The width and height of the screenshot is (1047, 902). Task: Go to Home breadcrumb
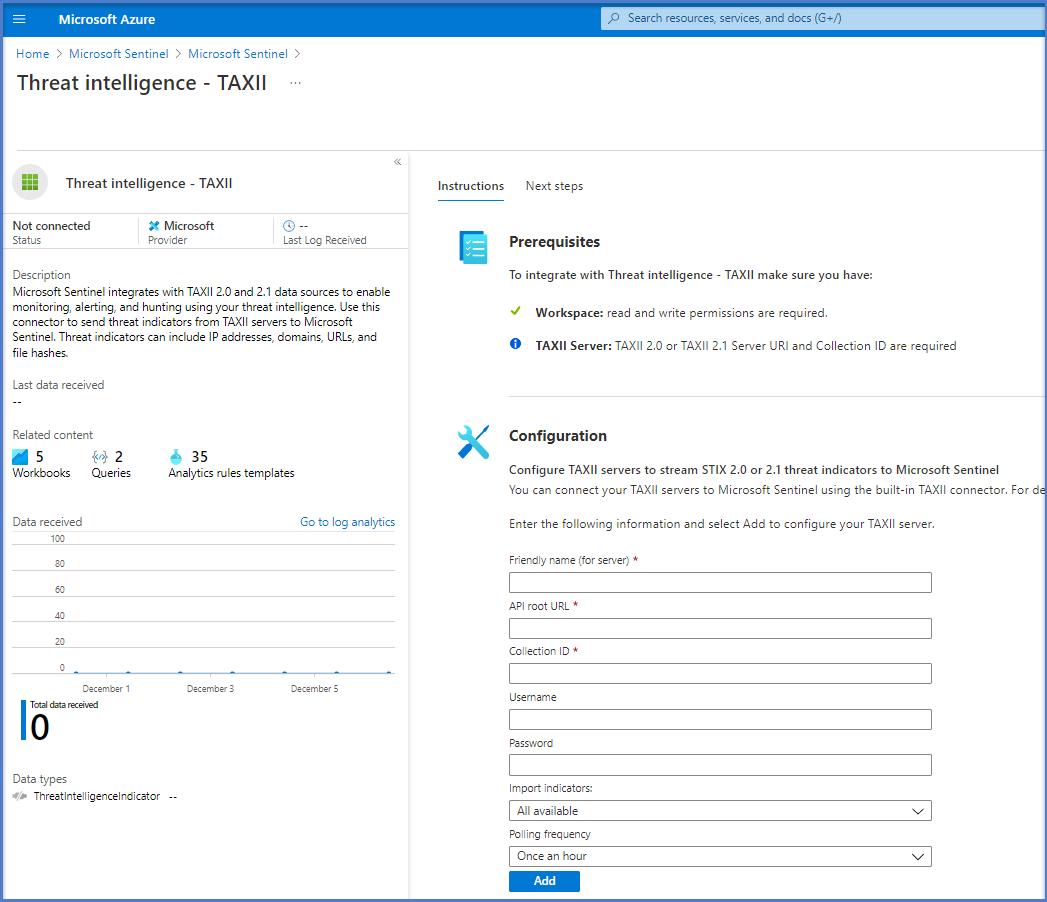tap(33, 54)
